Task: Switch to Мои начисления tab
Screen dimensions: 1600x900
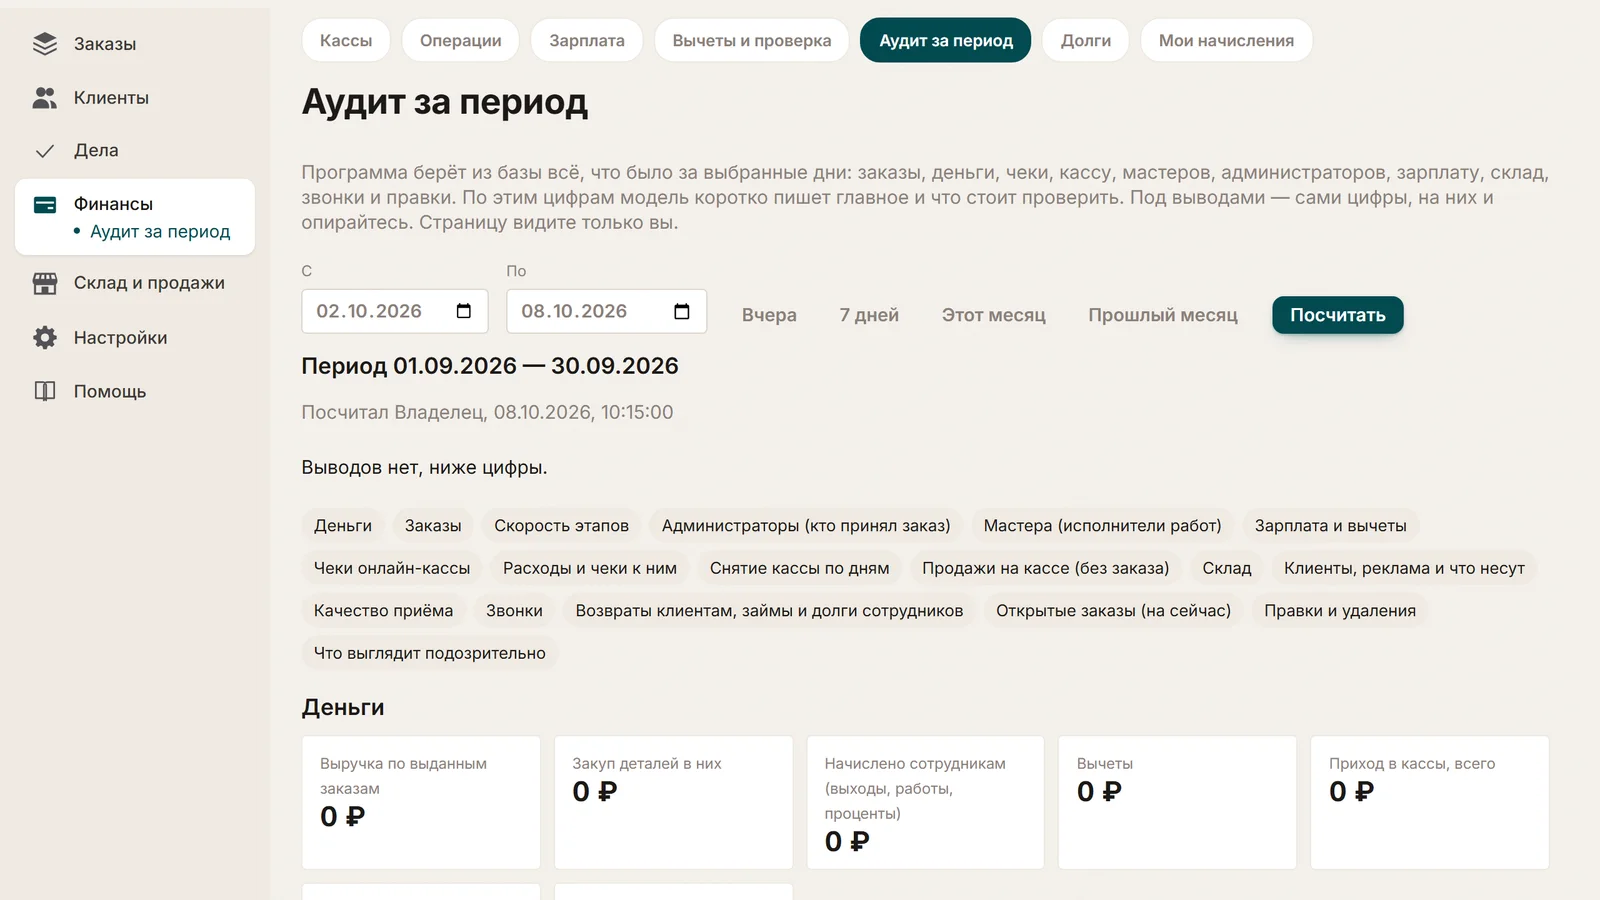Action: pos(1226,40)
